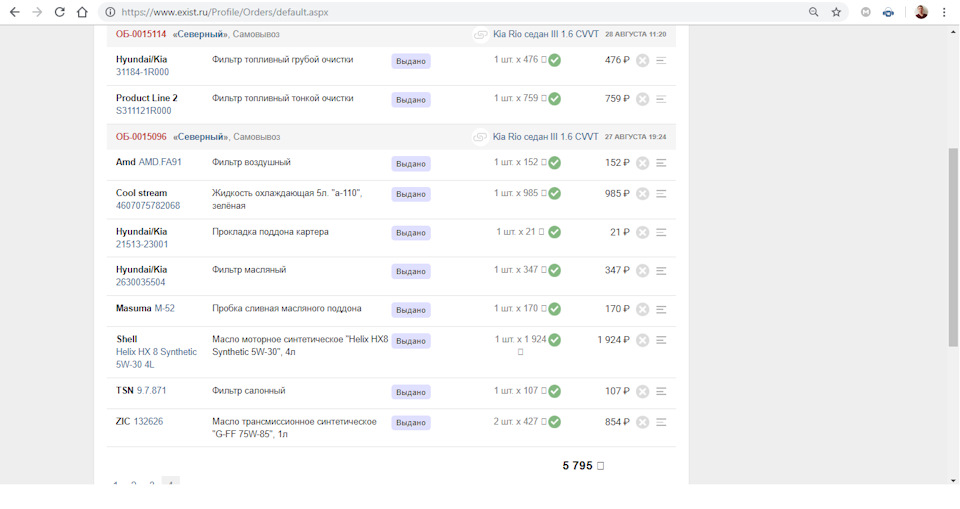Screen dimensions: 960x509
Task: Reload the current page
Action: coord(59,12)
